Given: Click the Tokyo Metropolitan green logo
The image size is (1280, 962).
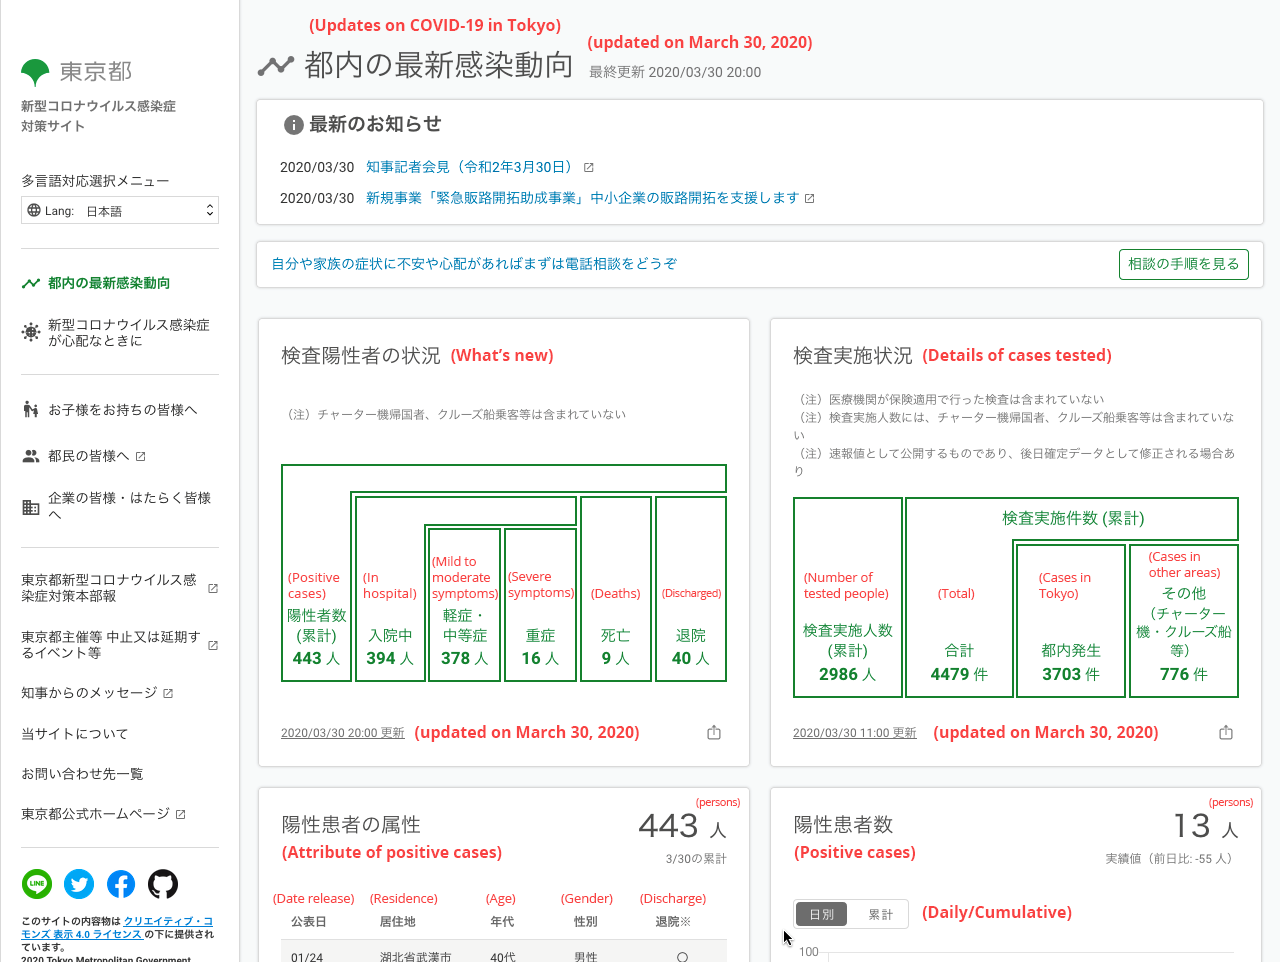Looking at the screenshot, I should 35,72.
